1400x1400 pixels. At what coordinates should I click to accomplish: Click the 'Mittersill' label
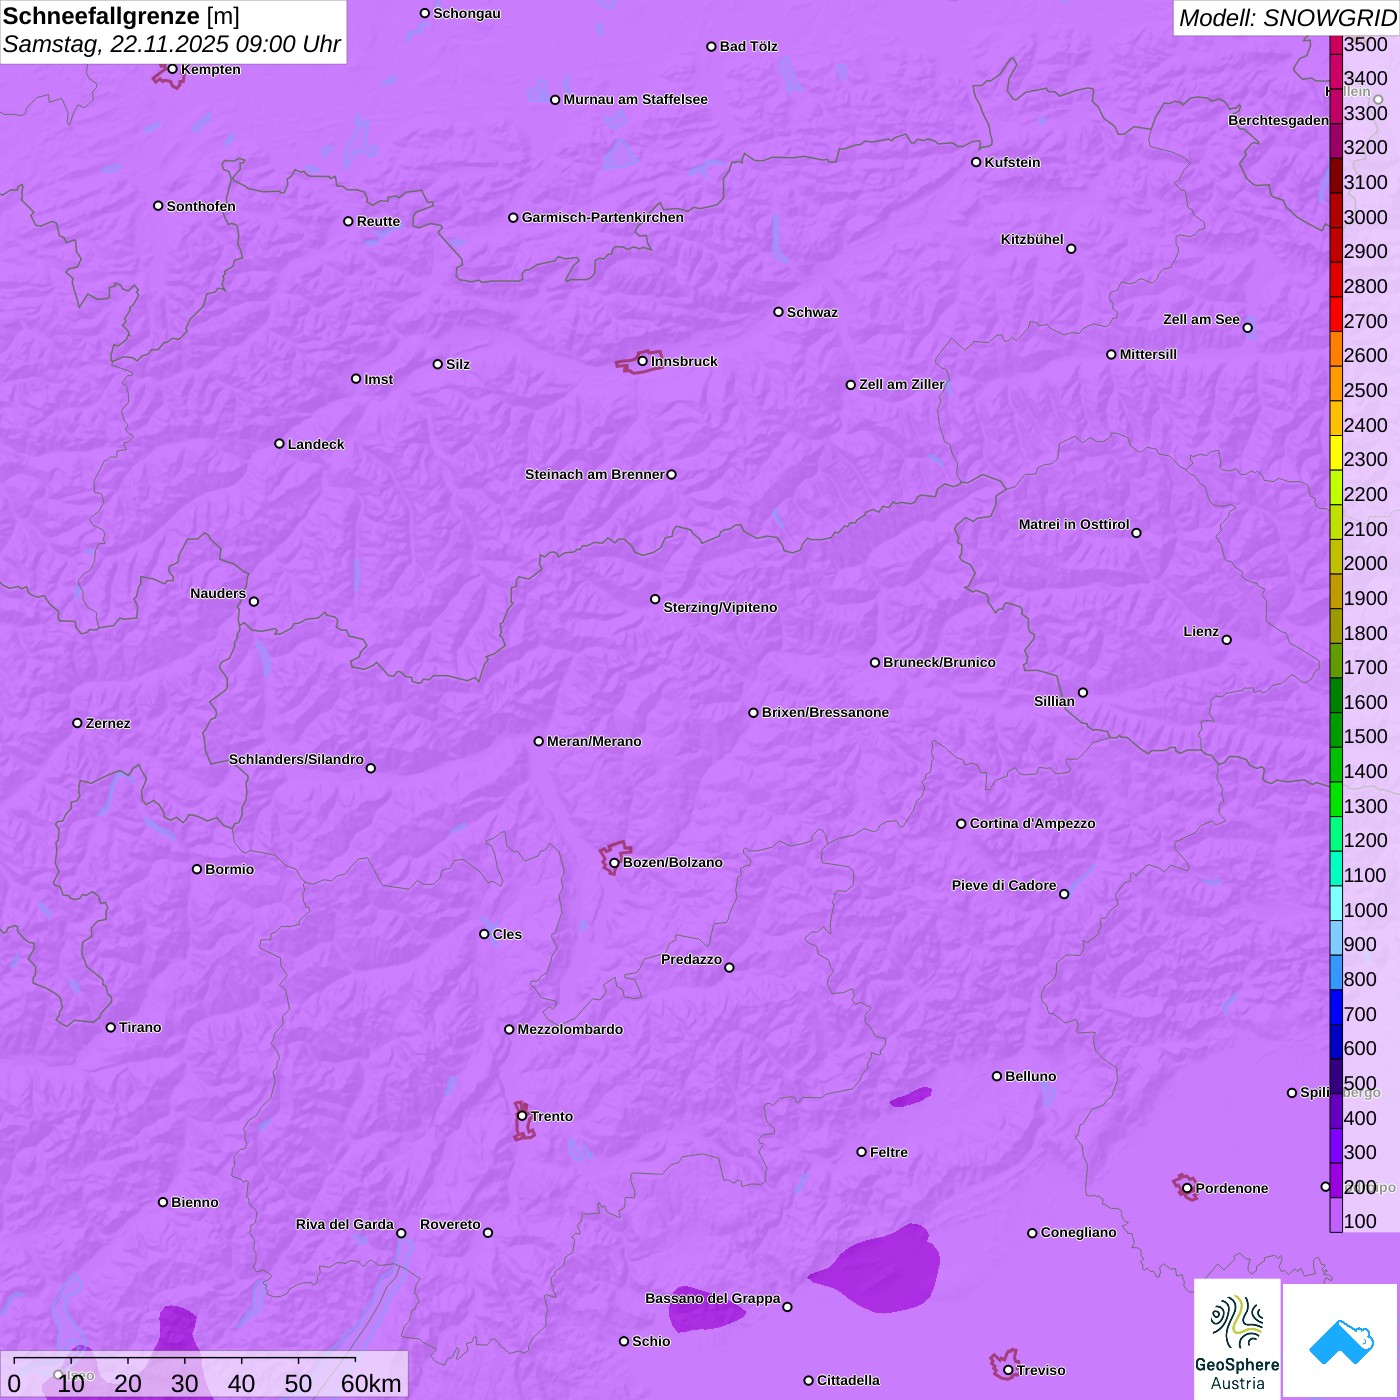click(1148, 354)
